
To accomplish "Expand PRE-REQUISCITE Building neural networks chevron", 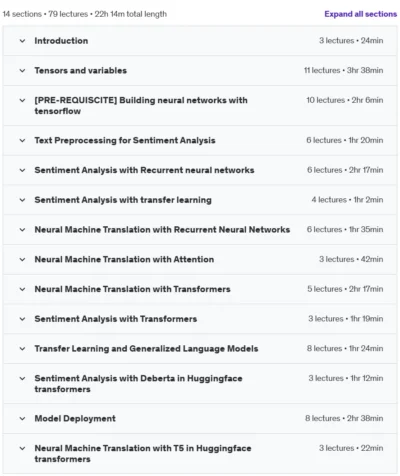I will (22, 100).
